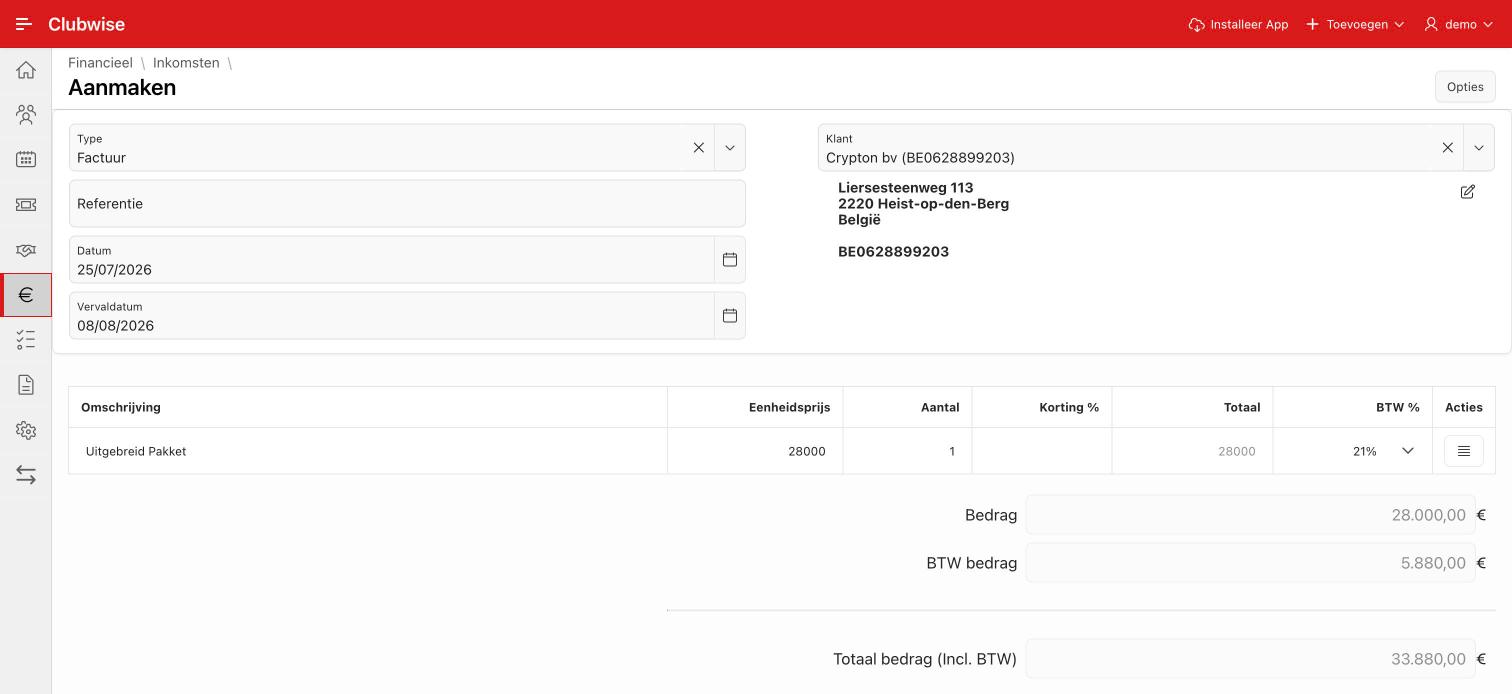Clear the Type field selection
Viewport: 1512px width, 694px height.
click(x=699, y=148)
